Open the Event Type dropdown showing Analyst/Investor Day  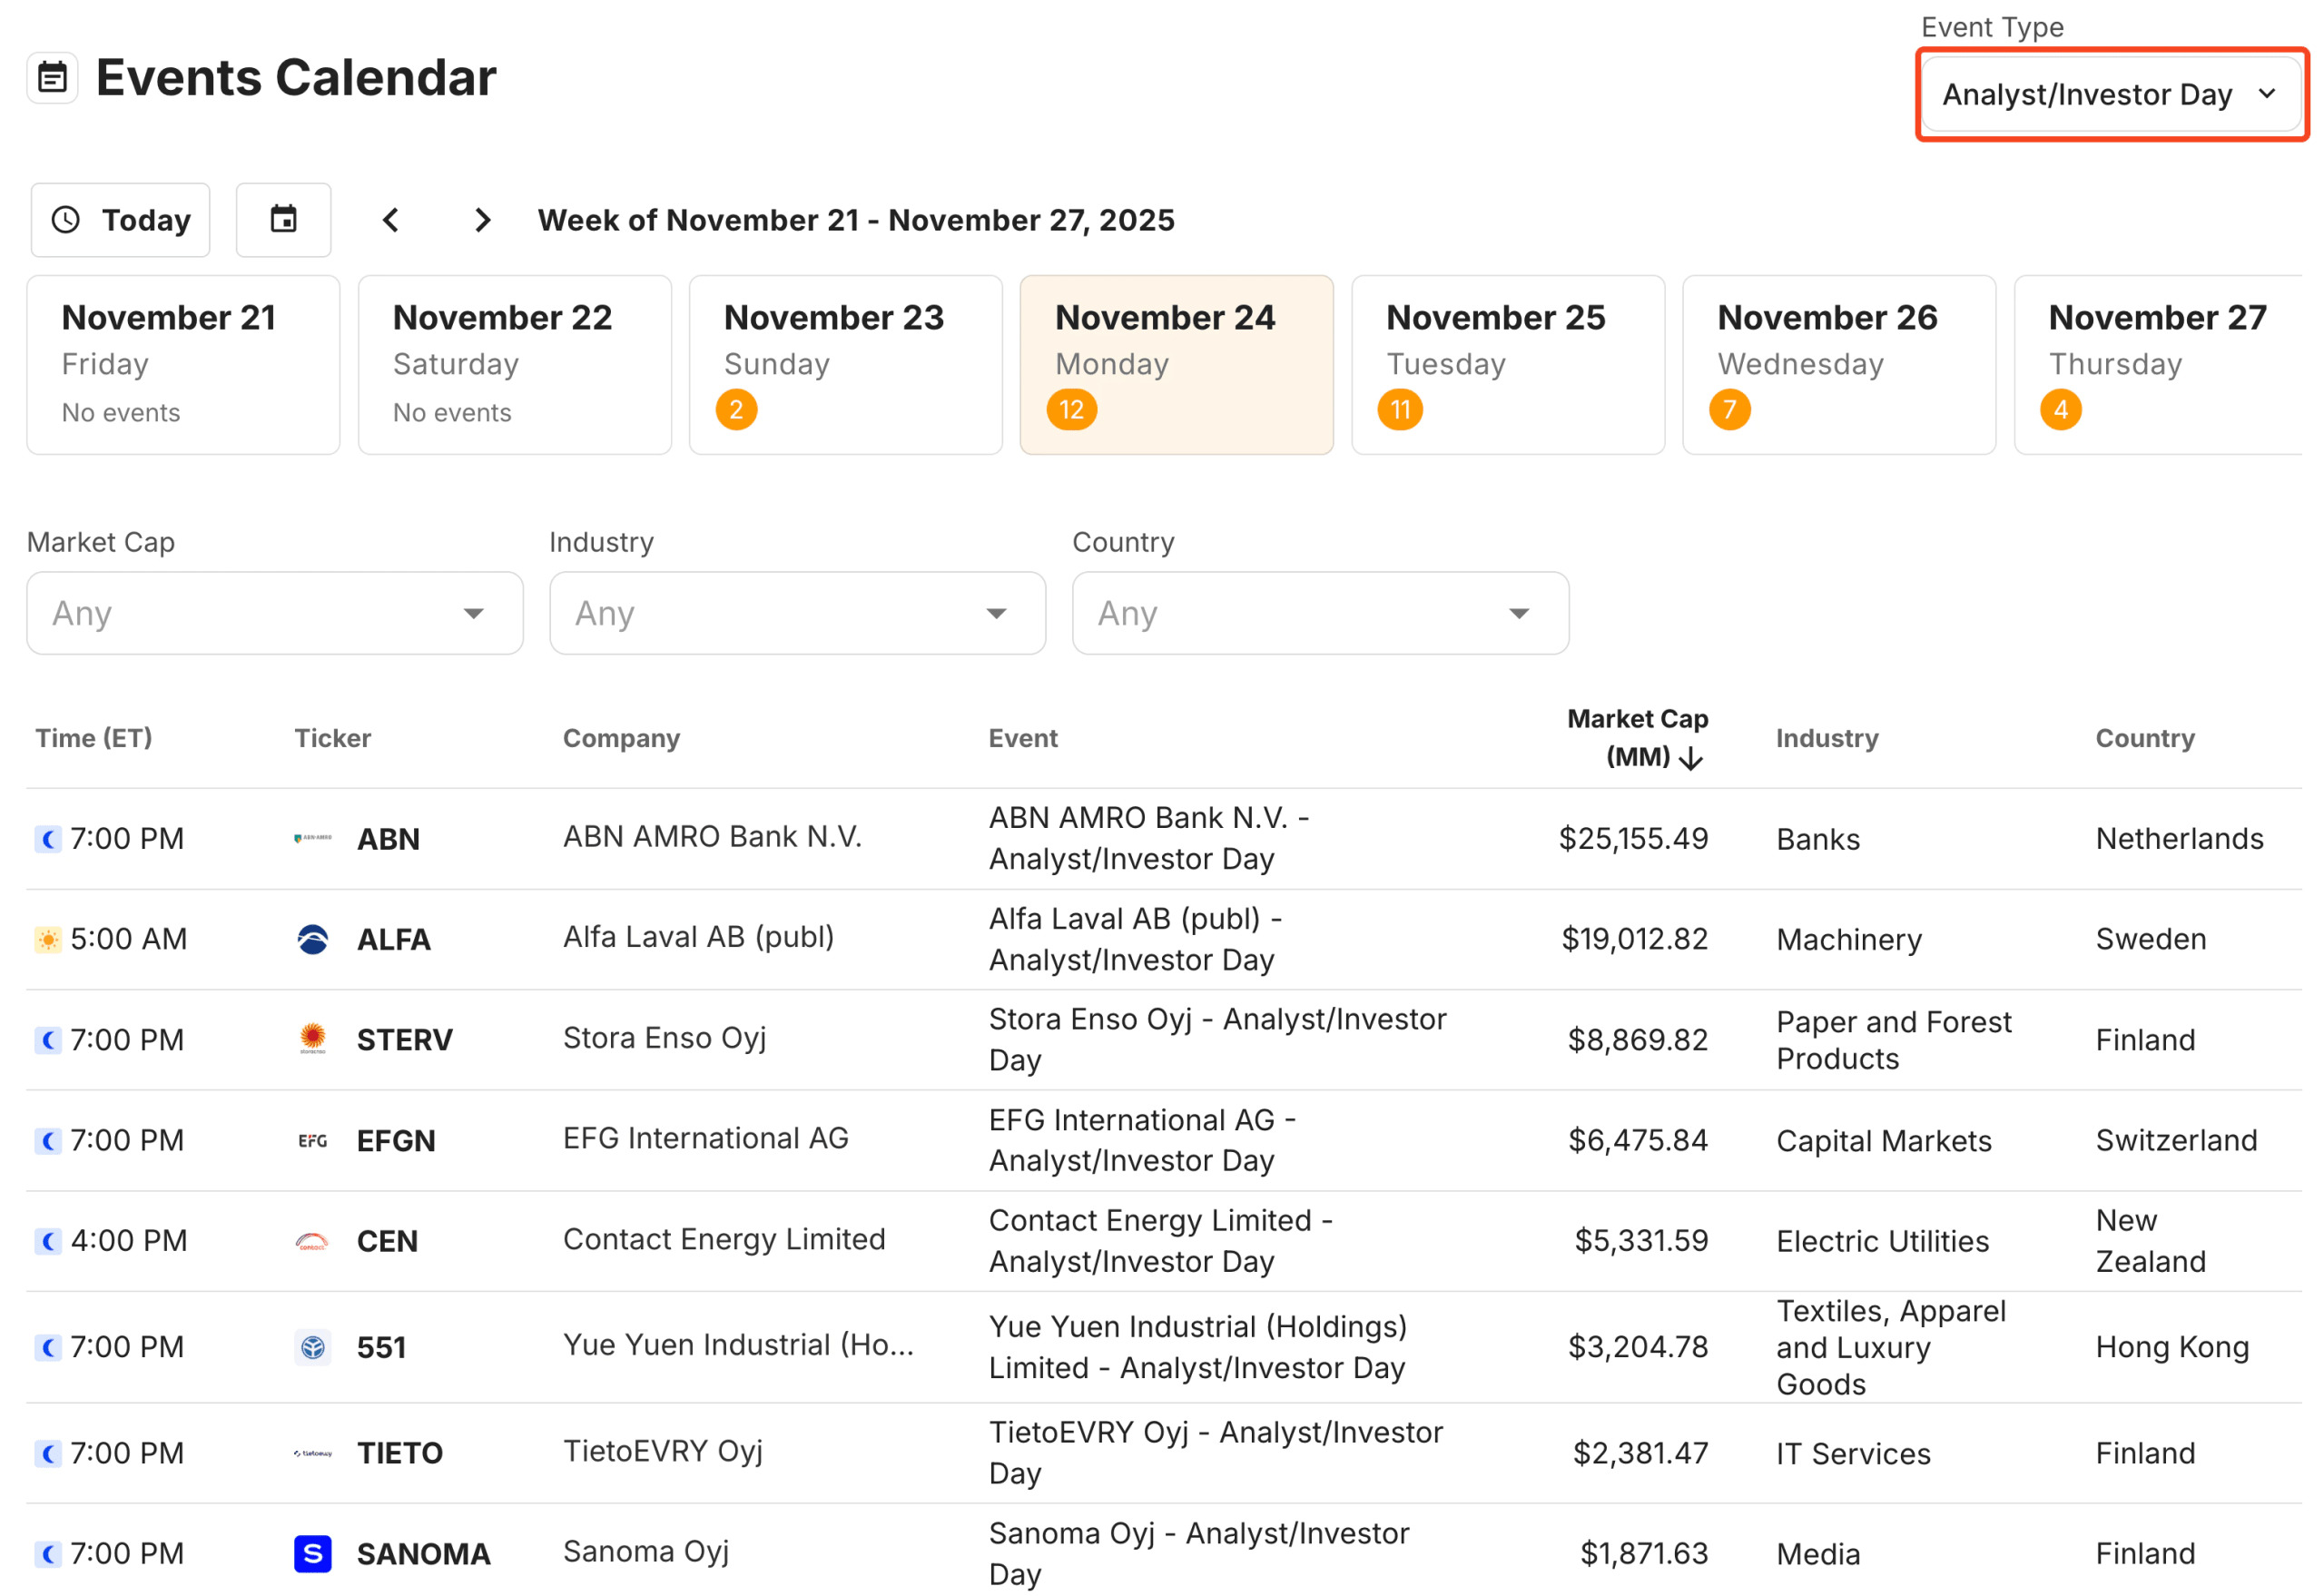(x=2110, y=94)
